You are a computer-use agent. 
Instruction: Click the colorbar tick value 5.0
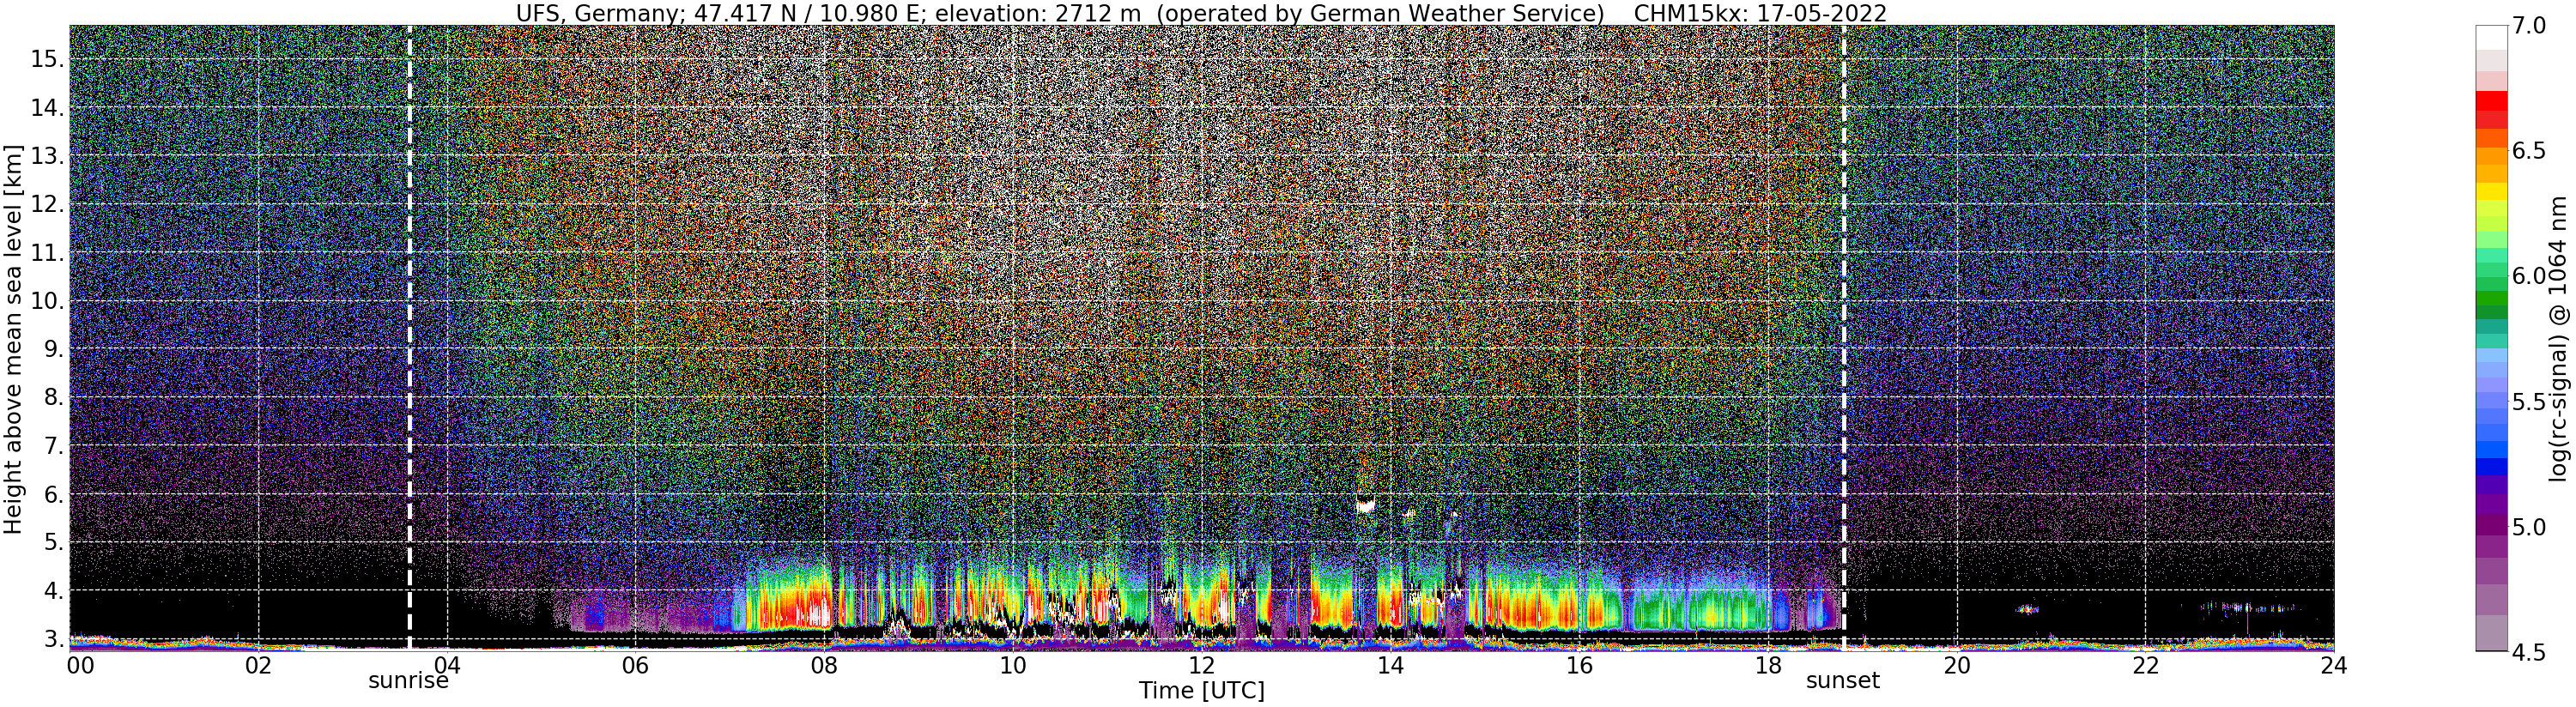[x=2528, y=527]
